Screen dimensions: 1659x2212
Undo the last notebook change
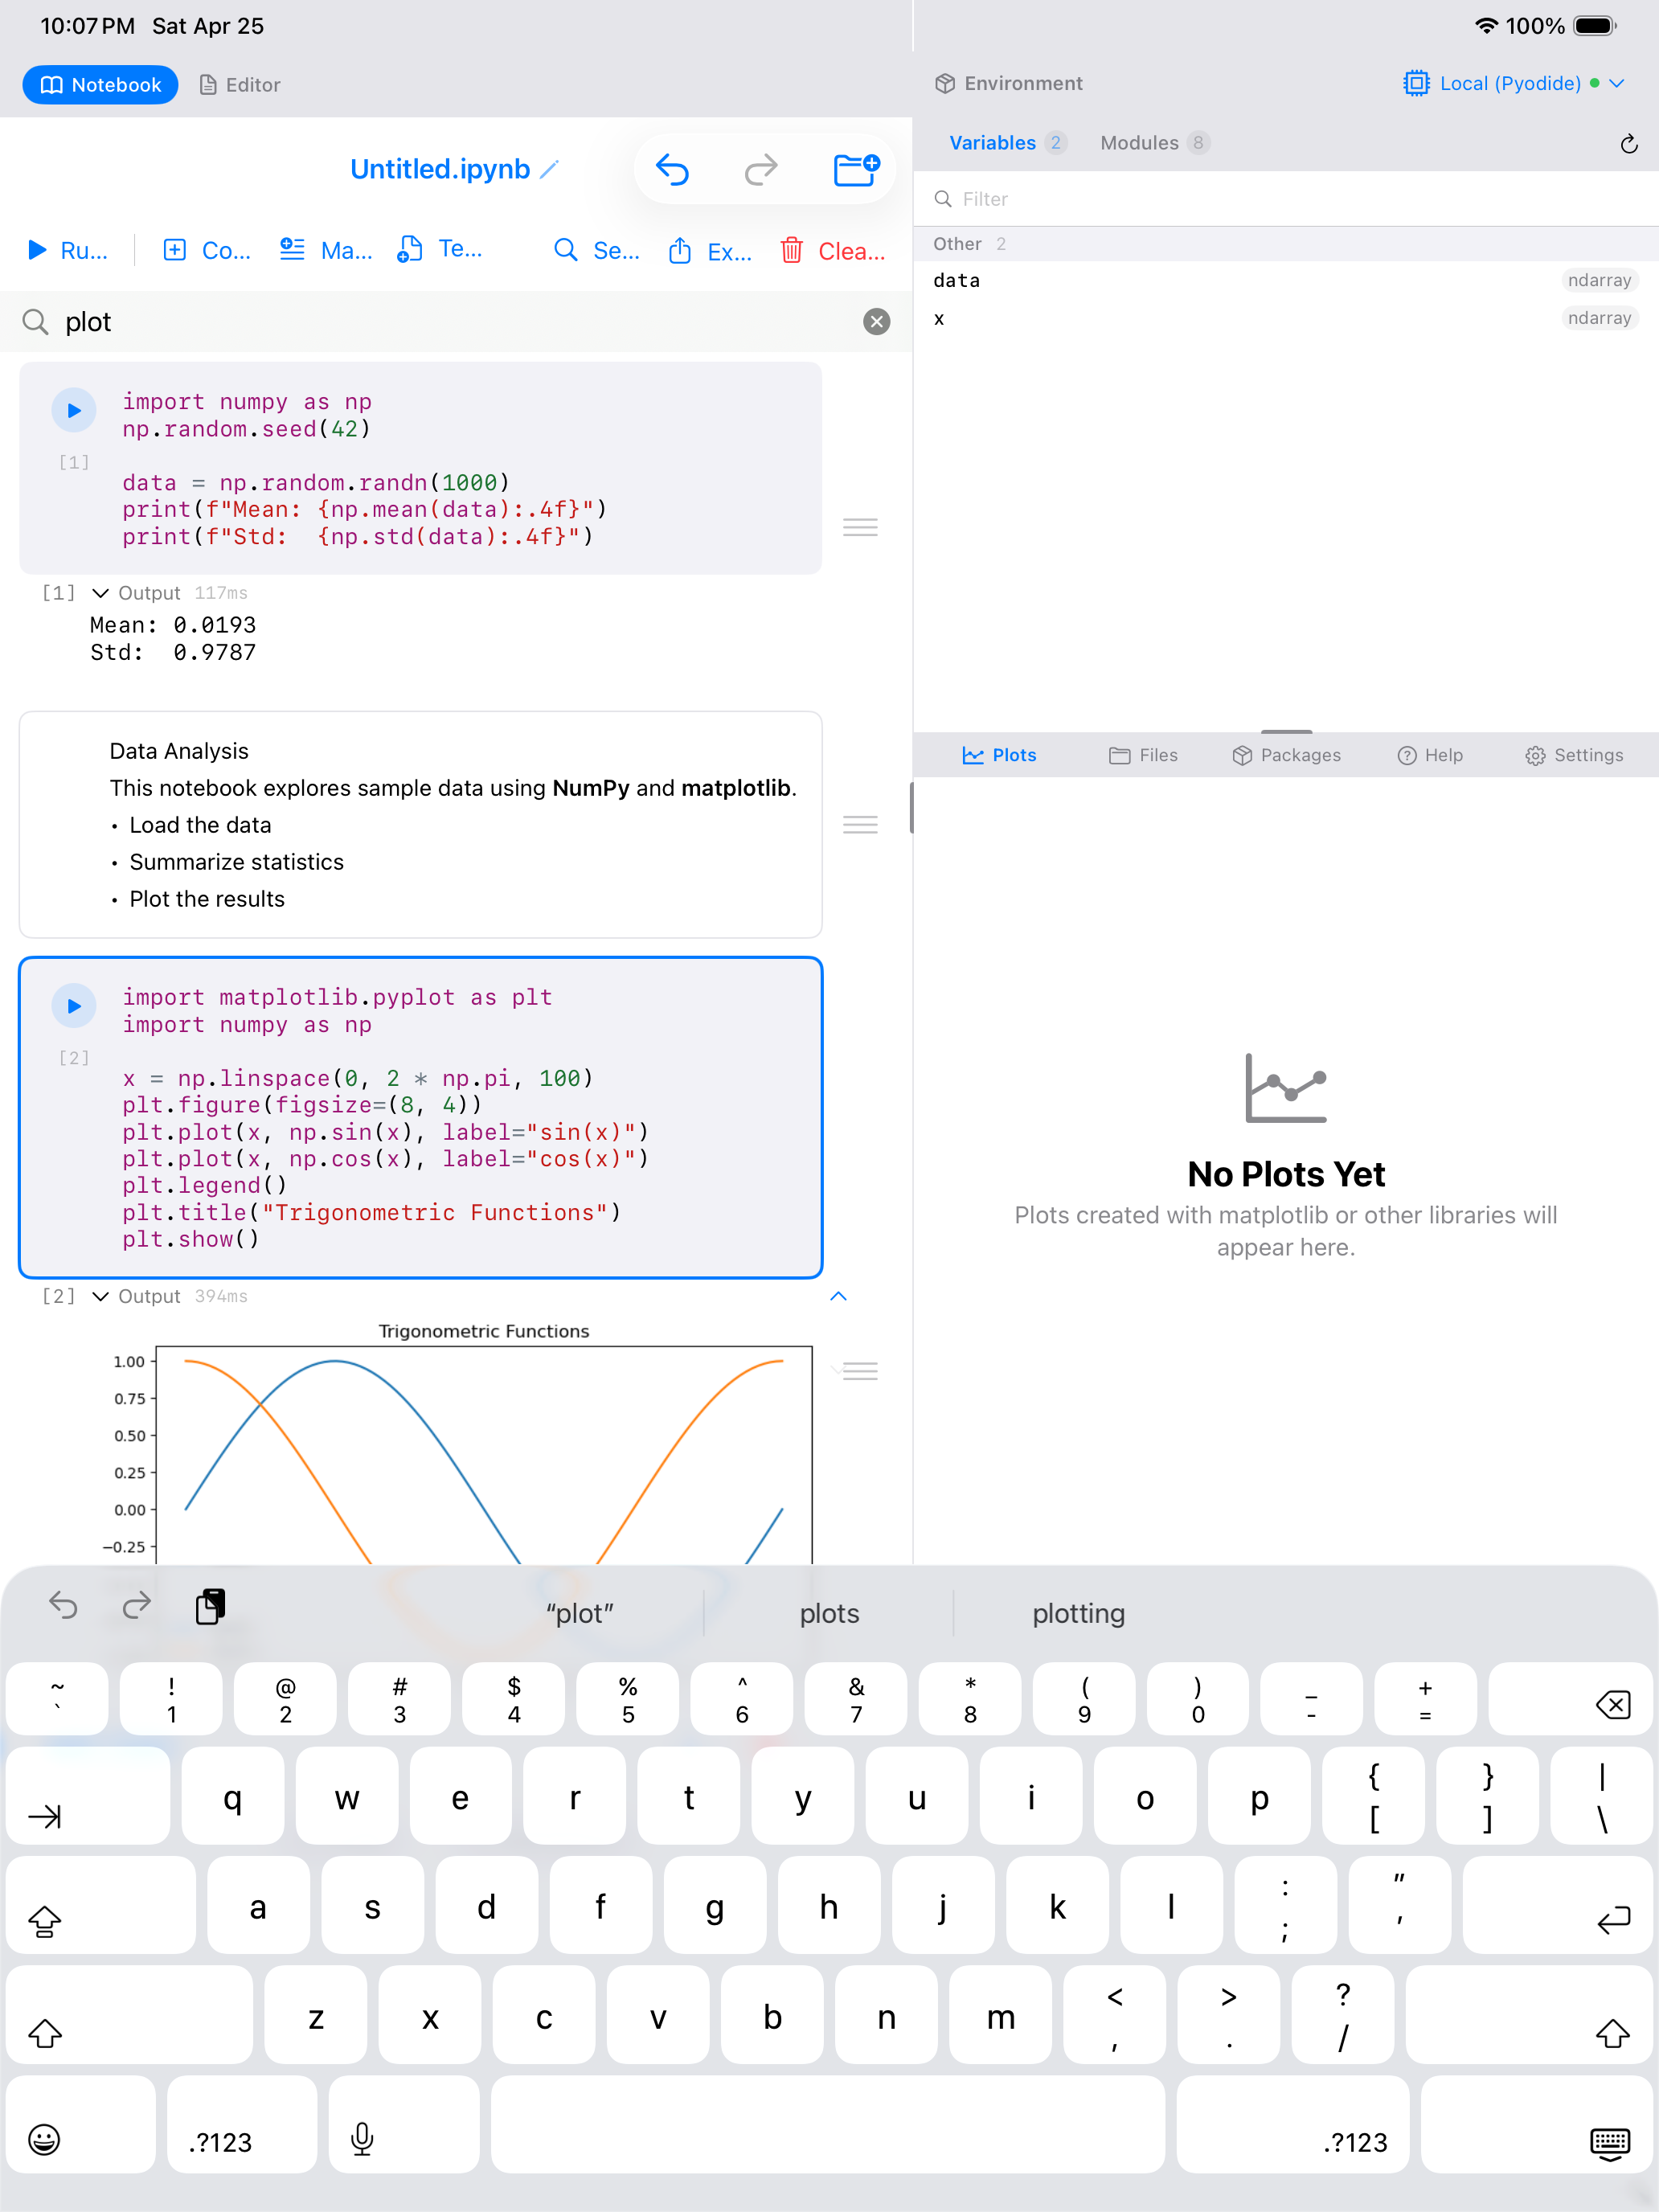click(672, 170)
